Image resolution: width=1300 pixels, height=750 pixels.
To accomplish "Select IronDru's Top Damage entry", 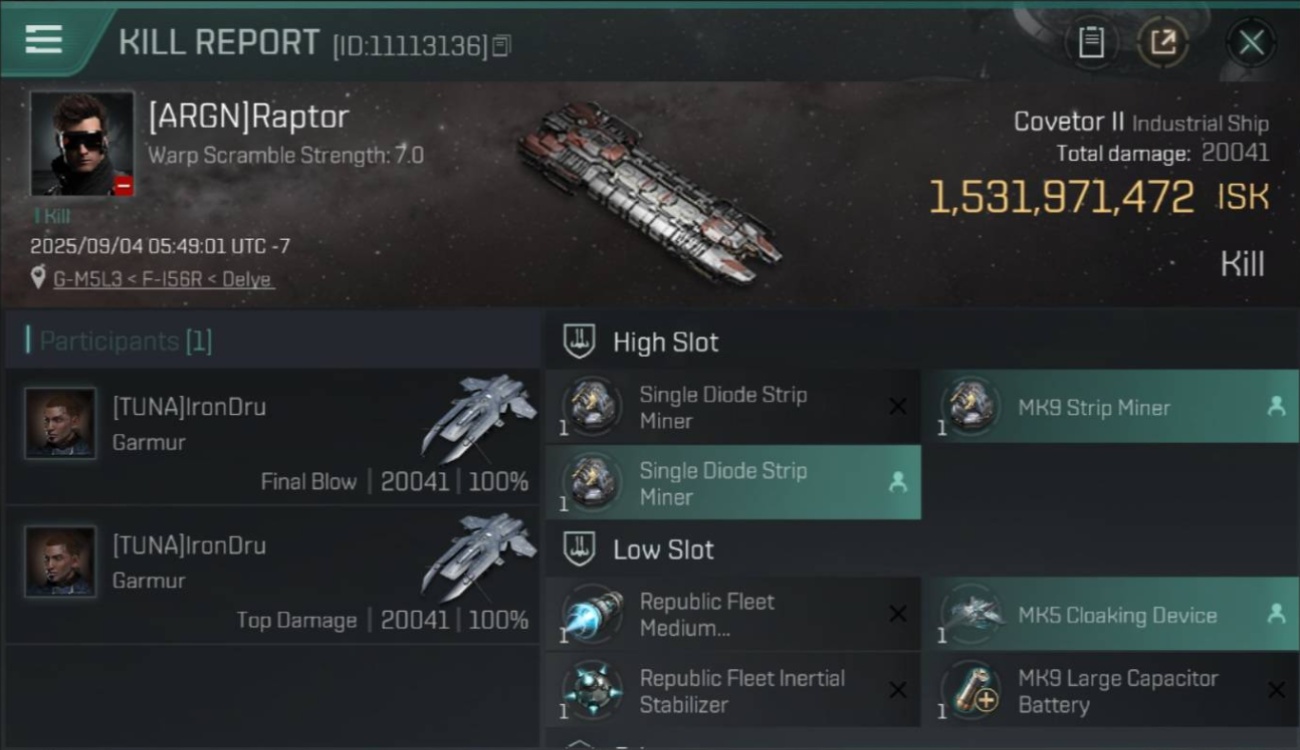I will (x=272, y=575).
